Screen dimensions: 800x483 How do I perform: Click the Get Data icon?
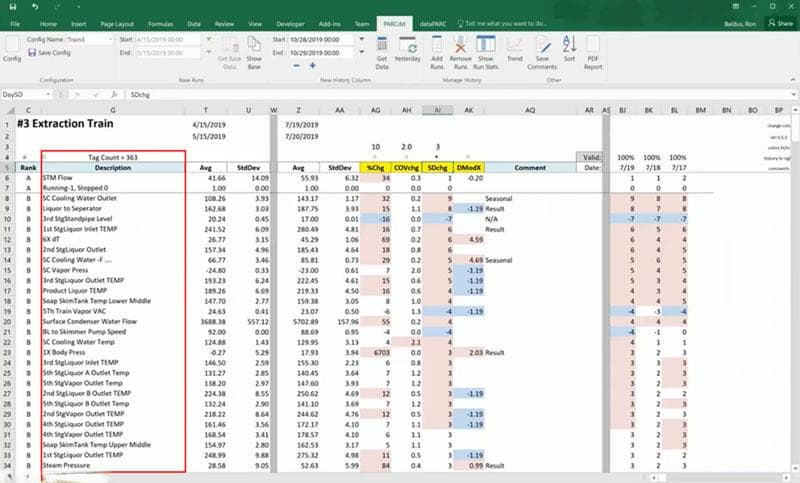coord(382,53)
